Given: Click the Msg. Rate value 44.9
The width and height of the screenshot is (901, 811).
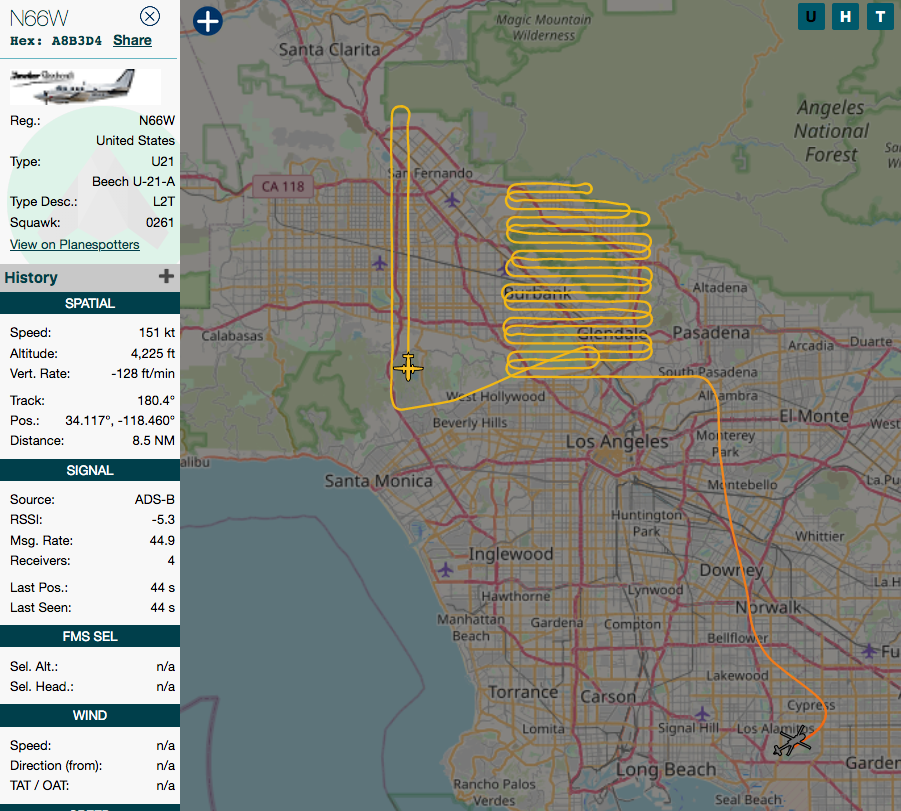Looking at the screenshot, I should (162, 540).
